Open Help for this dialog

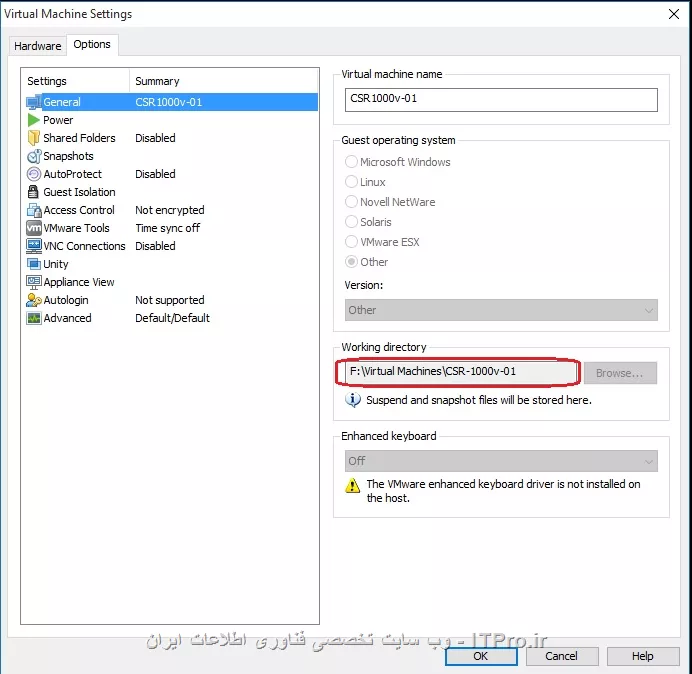tap(643, 656)
